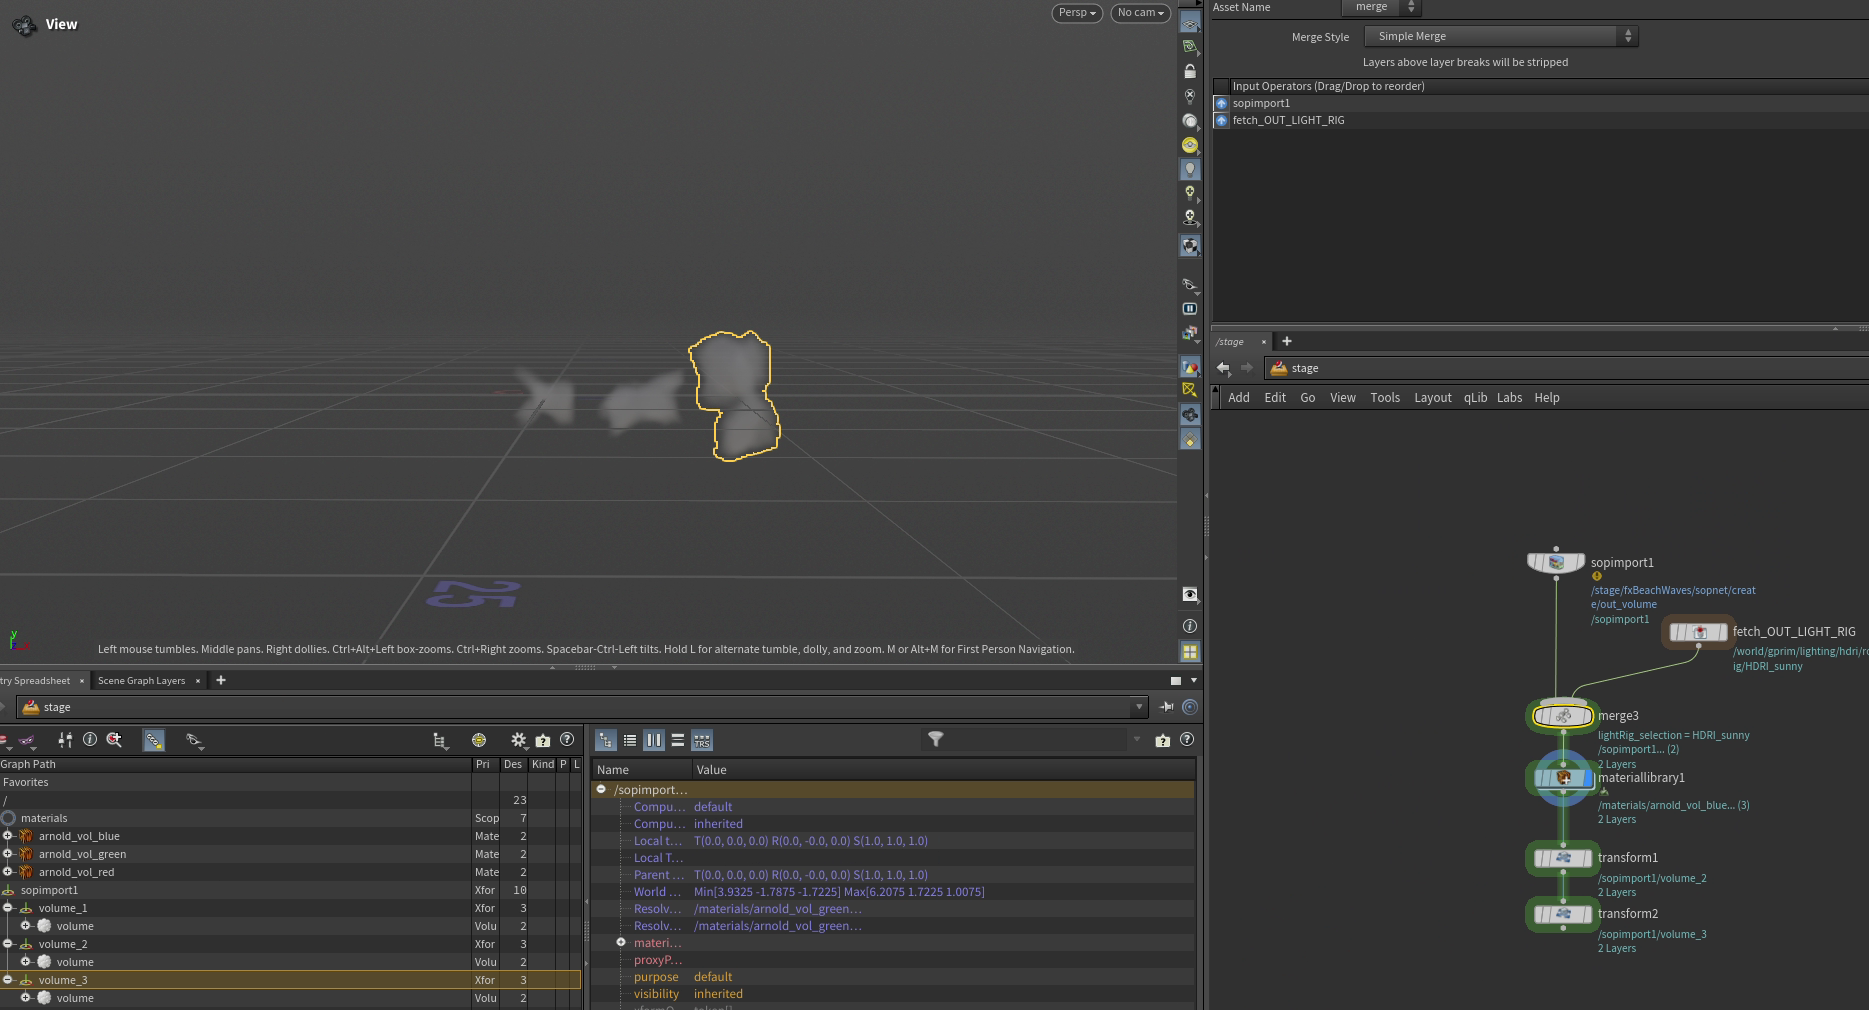Open the gear settings menu in scene graph toolbar
1869x1010 pixels.
tap(518, 740)
